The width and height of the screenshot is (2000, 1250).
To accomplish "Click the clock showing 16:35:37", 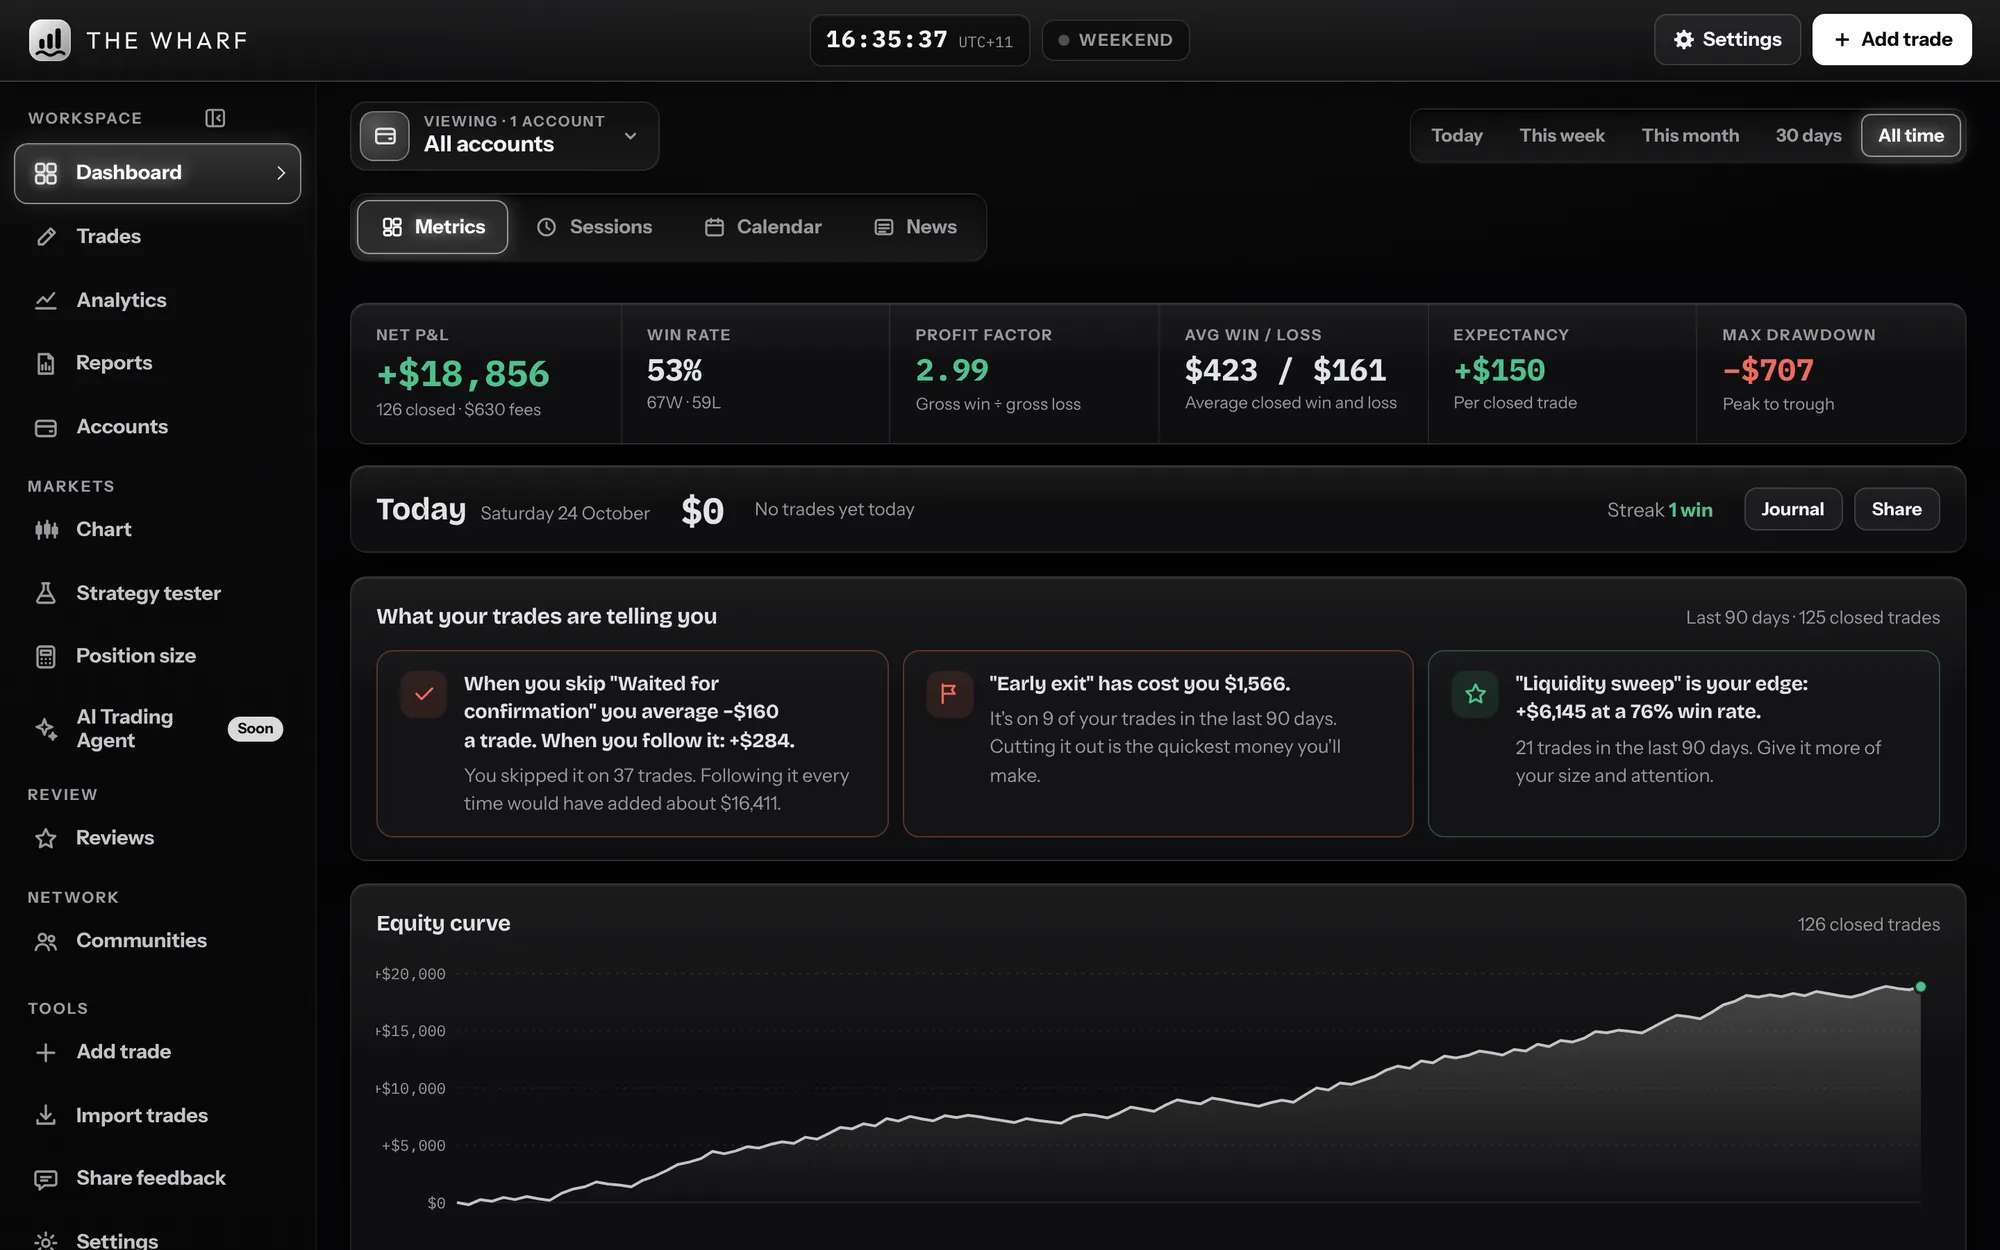I will point(919,40).
